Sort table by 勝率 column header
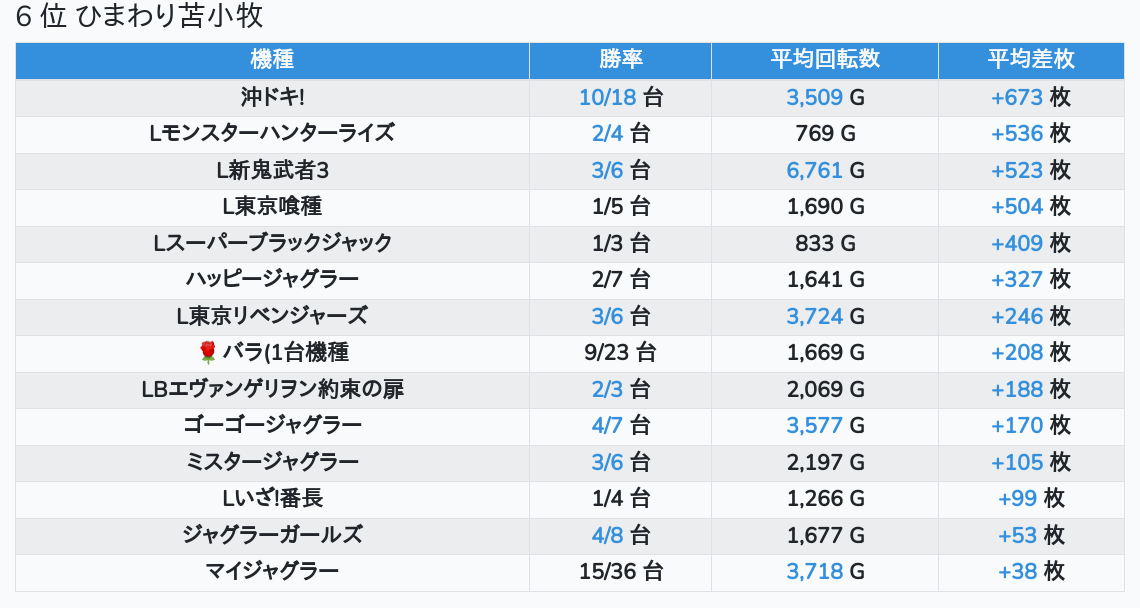Viewport: 1140px width, 608px height. 620,59
